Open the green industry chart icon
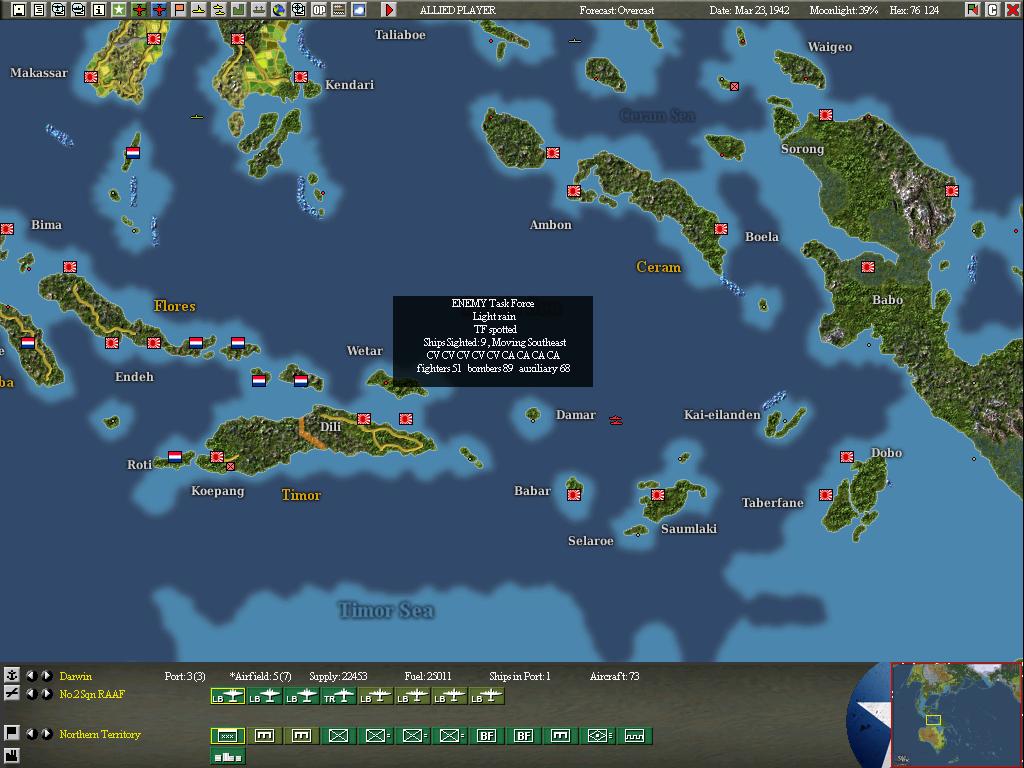Image resolution: width=1024 pixels, height=768 pixels. 238,10
